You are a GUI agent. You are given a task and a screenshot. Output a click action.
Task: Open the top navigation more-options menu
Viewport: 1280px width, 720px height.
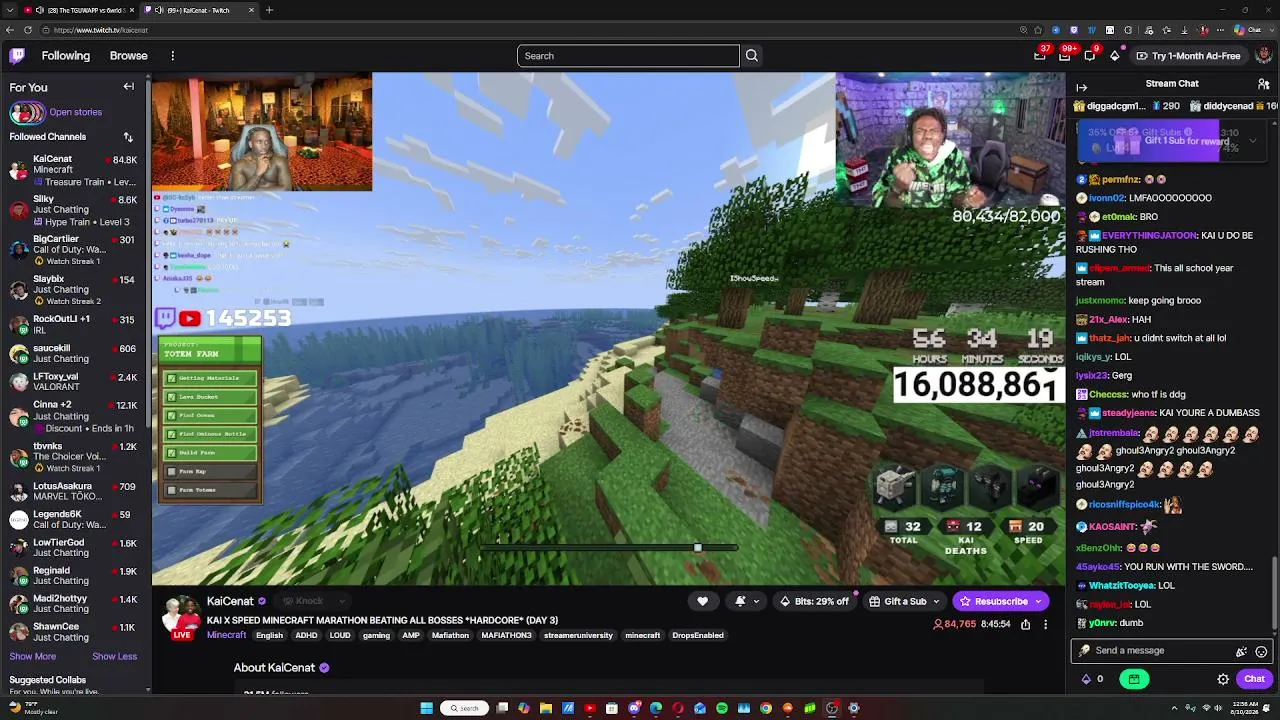pos(173,56)
